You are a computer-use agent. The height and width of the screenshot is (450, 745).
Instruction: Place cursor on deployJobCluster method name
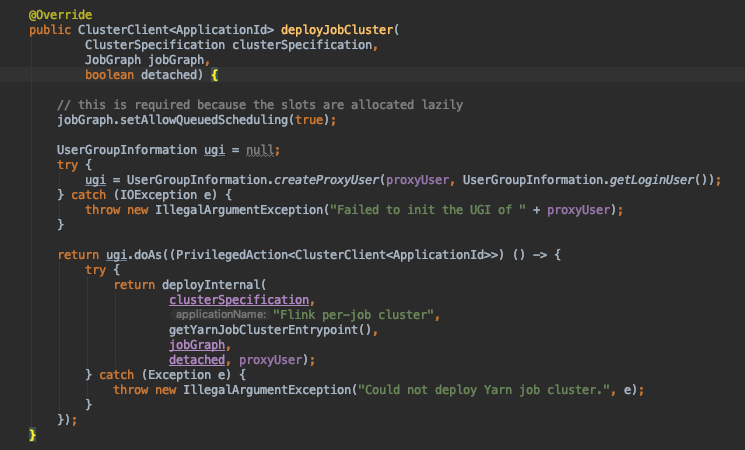(340, 30)
